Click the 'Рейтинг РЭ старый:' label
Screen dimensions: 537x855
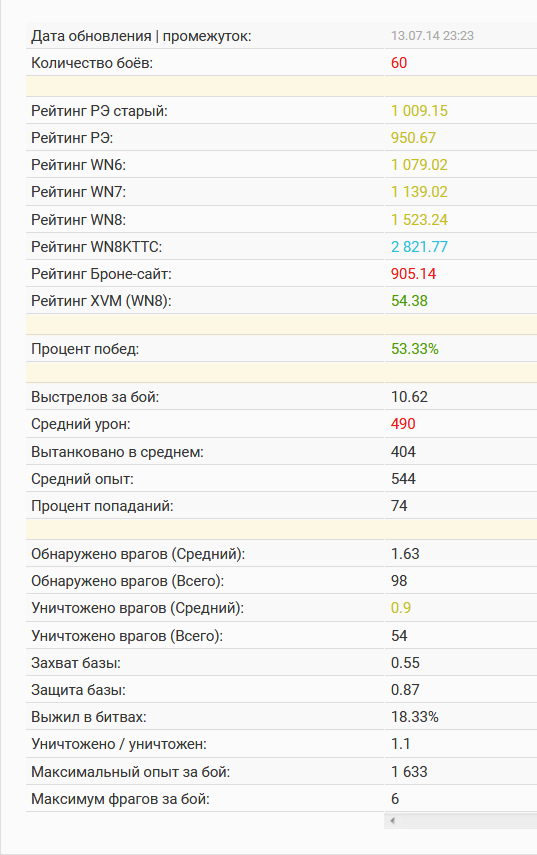pyautogui.click(x=99, y=111)
